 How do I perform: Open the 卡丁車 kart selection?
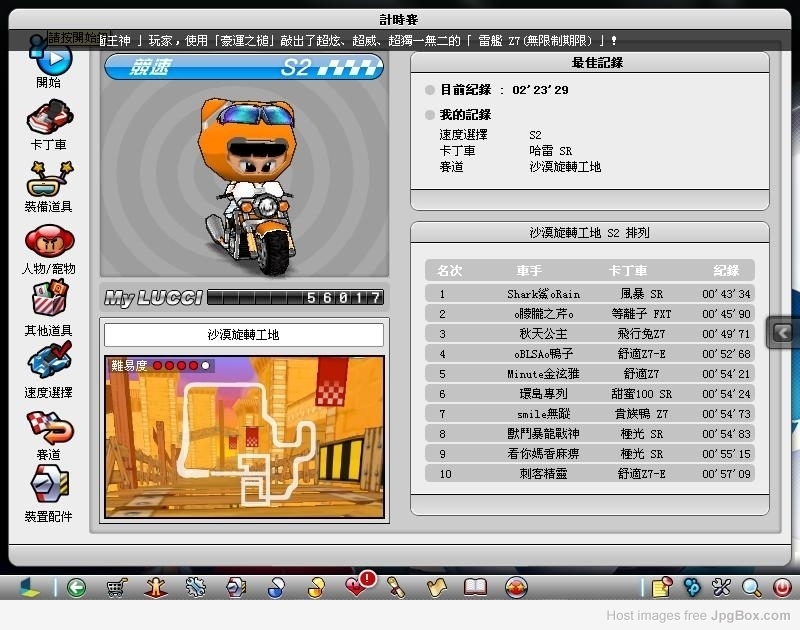point(48,120)
